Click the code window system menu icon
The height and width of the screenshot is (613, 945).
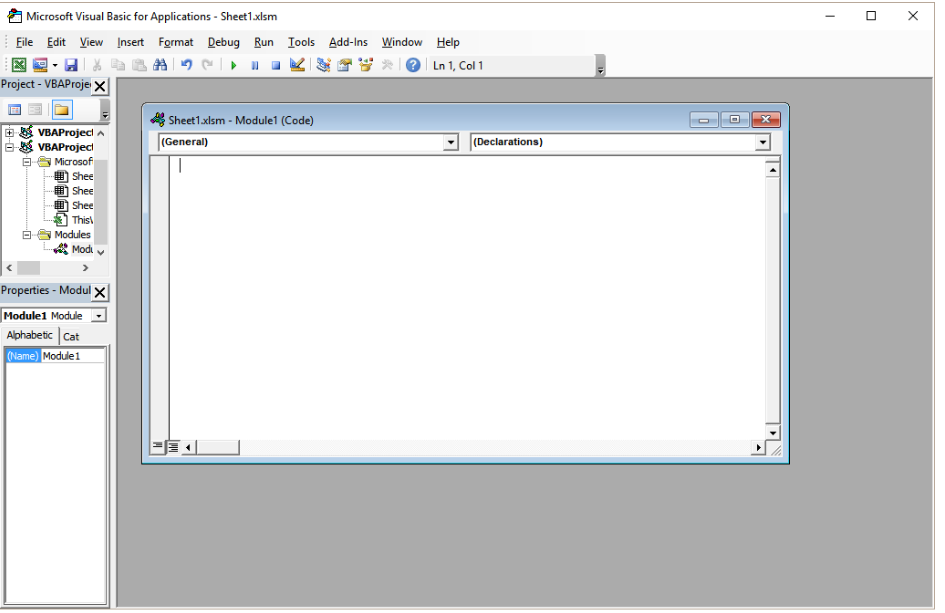coord(158,119)
